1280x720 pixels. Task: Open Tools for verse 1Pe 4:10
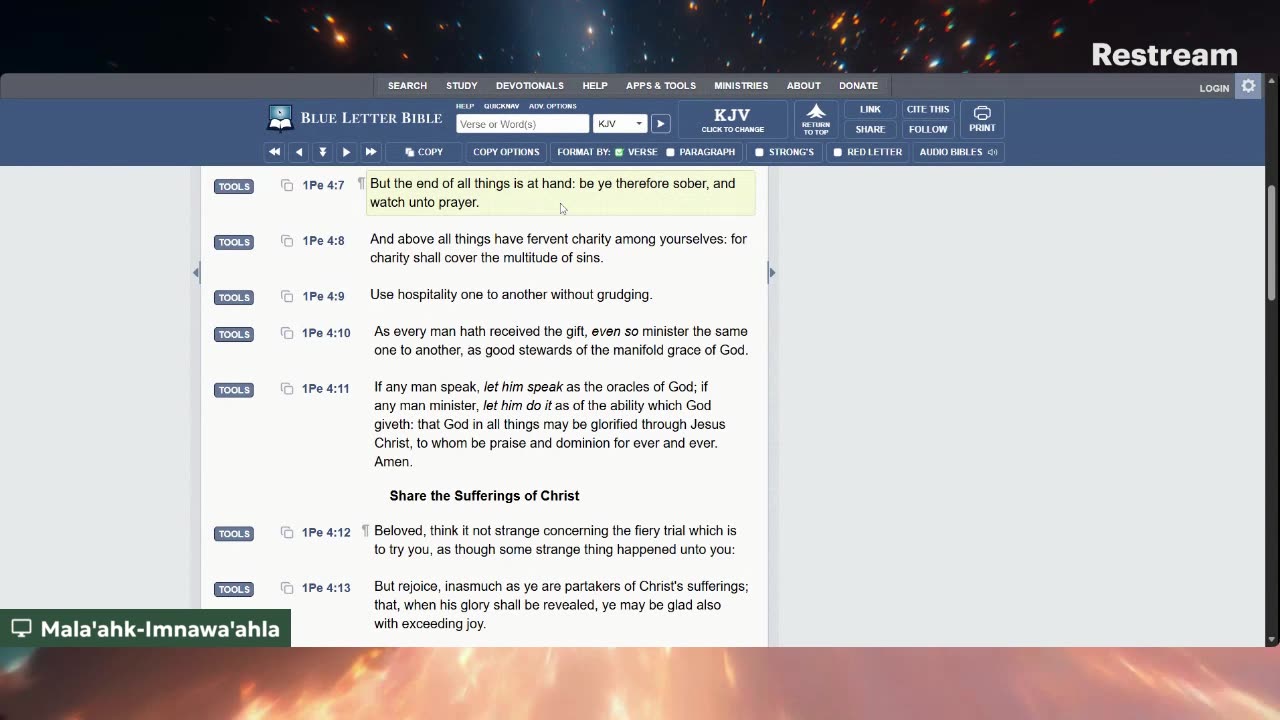(234, 334)
